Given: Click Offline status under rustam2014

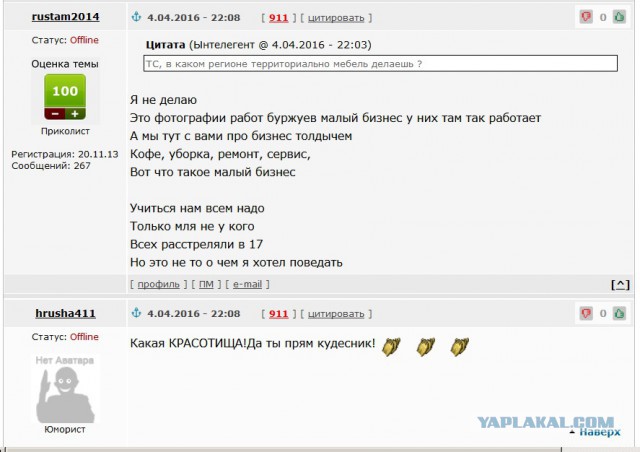Looking at the screenshot, I should [x=84, y=40].
